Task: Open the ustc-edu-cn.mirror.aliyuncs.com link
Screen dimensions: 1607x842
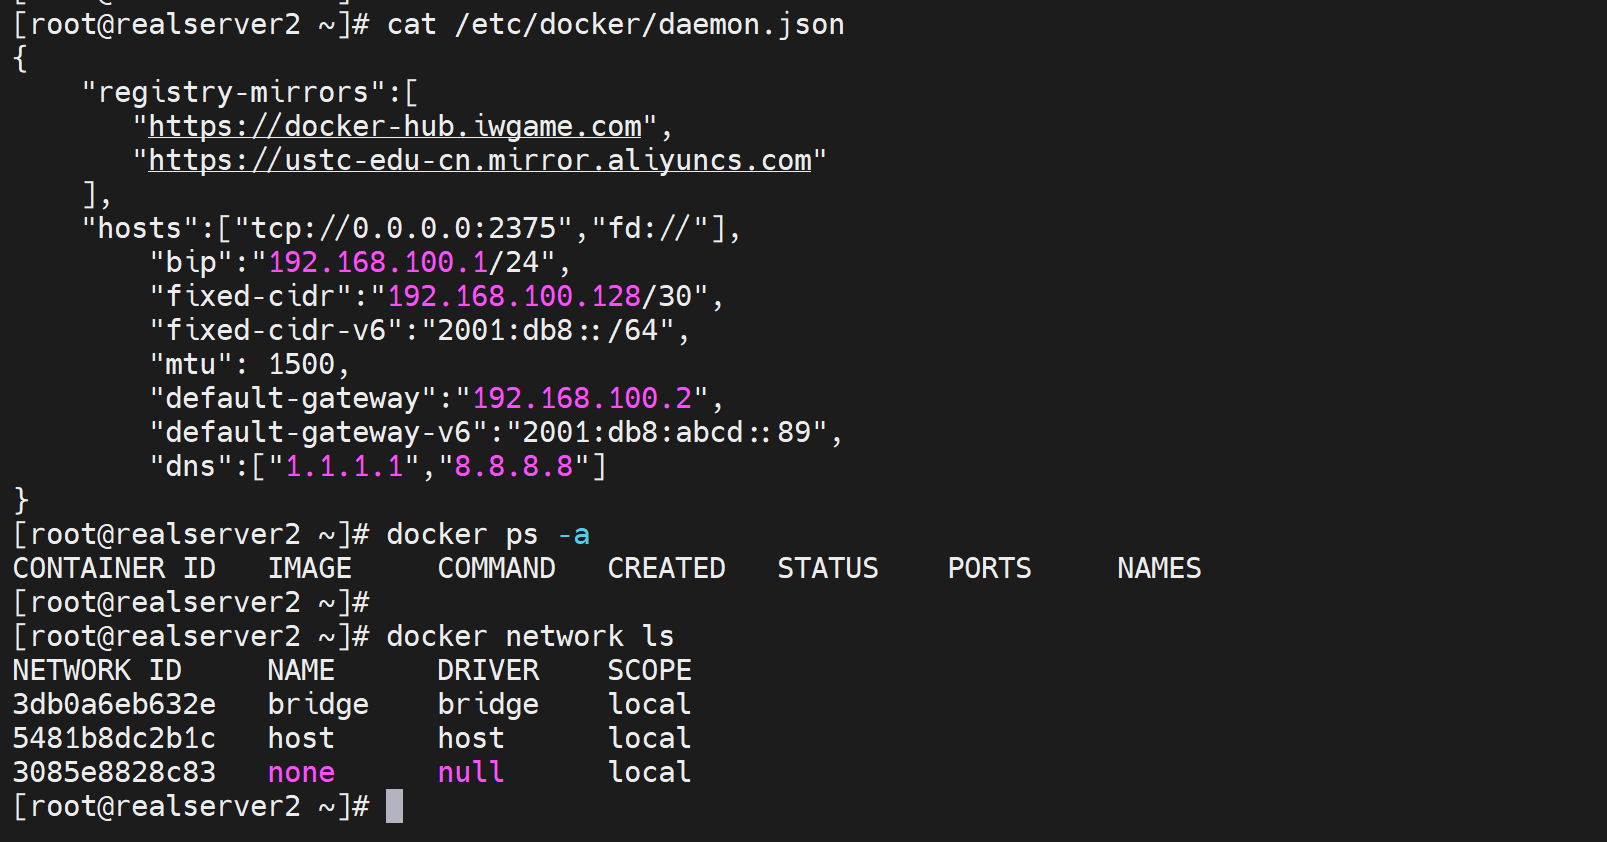Action: 480,161
